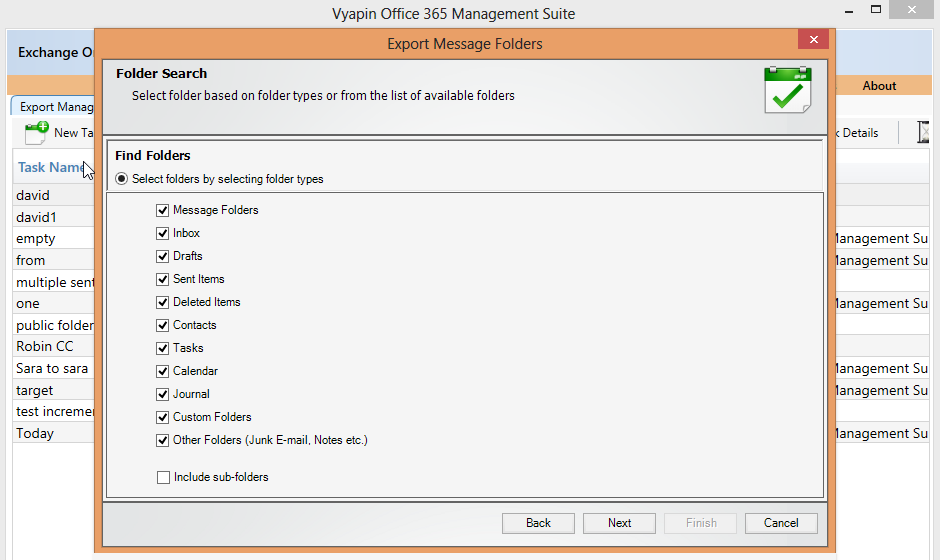Maximize the Vyapin application window
The height and width of the screenshot is (560, 940).
coord(876,10)
